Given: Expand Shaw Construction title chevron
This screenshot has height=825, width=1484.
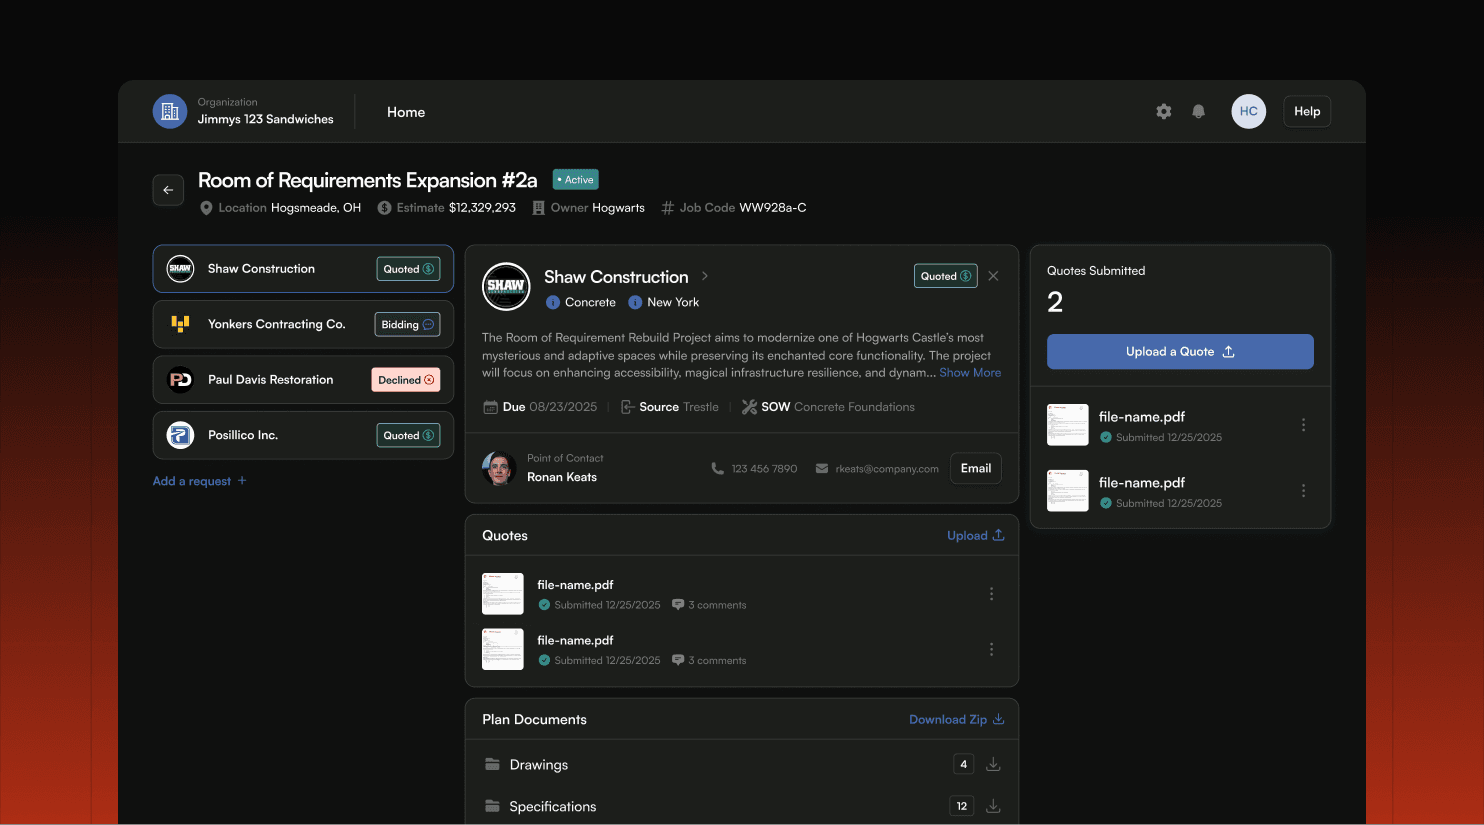Looking at the screenshot, I should (705, 276).
